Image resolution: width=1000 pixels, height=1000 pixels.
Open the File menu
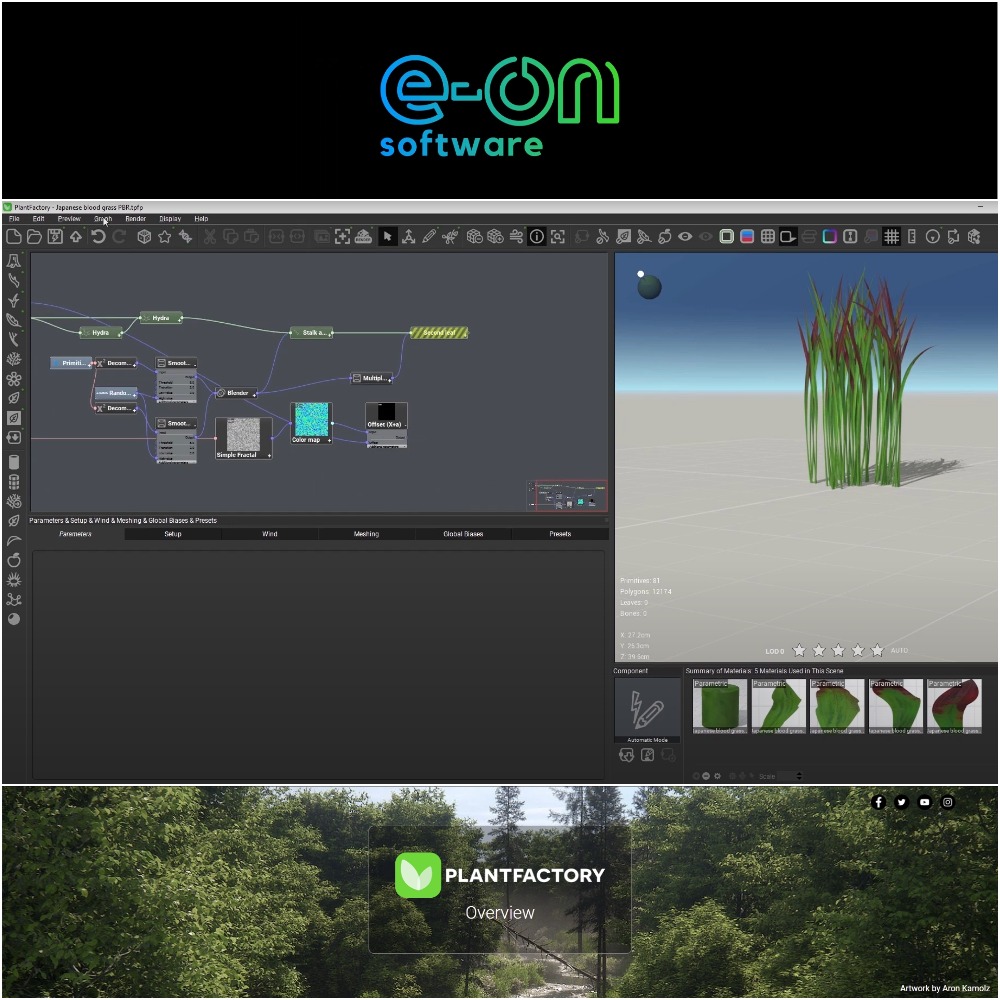tap(14, 219)
